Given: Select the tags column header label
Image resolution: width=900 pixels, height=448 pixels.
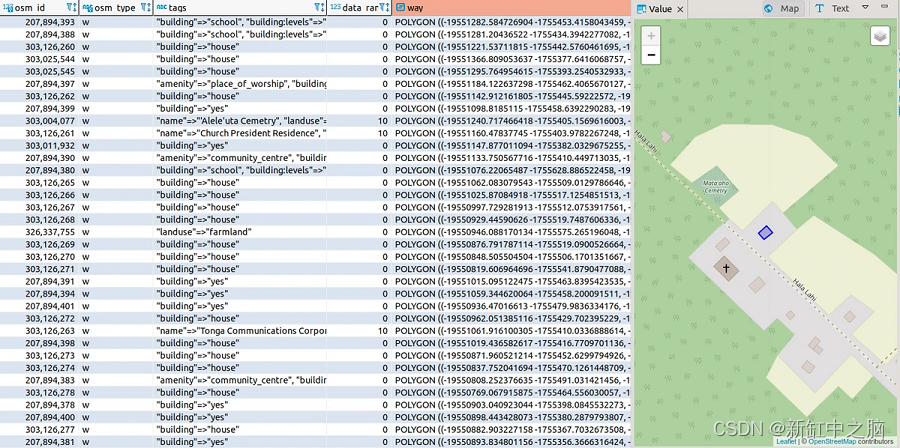Looking at the screenshot, I should 177,8.
